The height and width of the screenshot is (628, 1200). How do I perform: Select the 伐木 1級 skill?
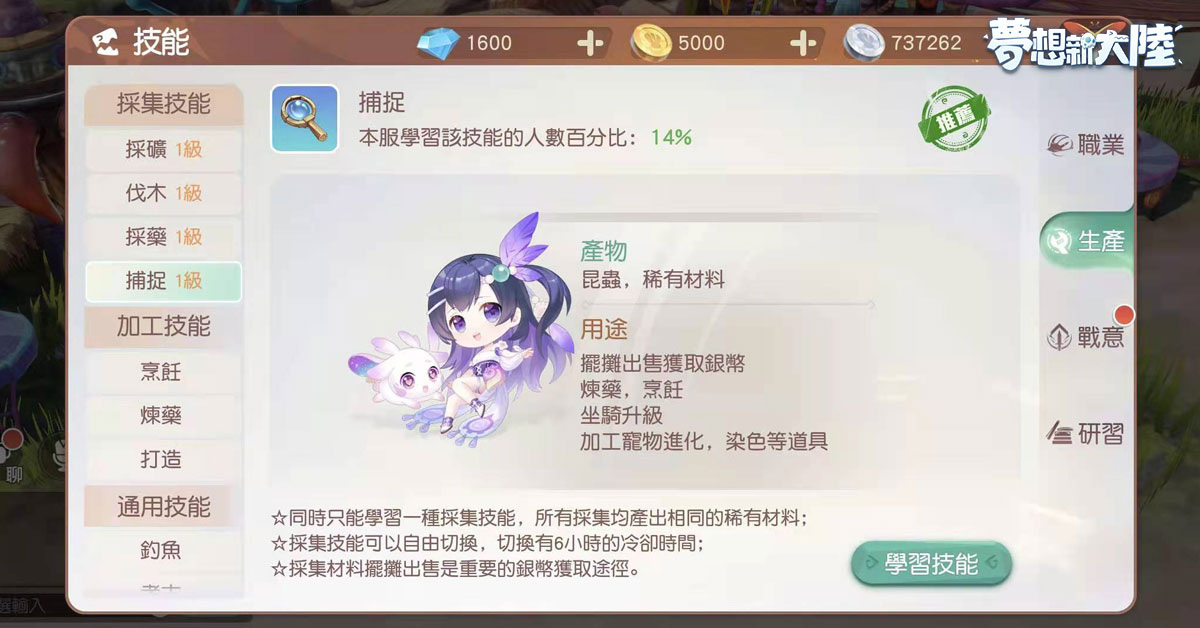point(164,193)
